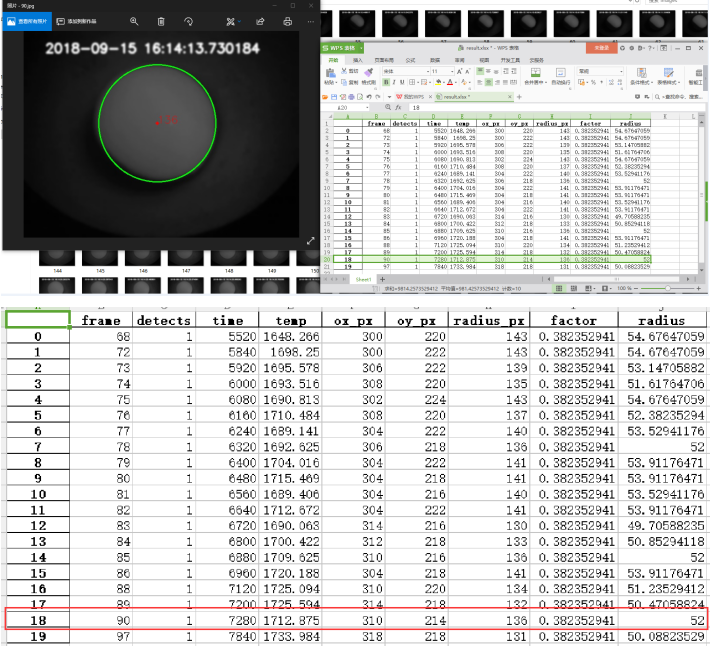Toggle Wrap Text (自动换行) in WPS
The width and height of the screenshot is (711, 648).
click(x=560, y=75)
